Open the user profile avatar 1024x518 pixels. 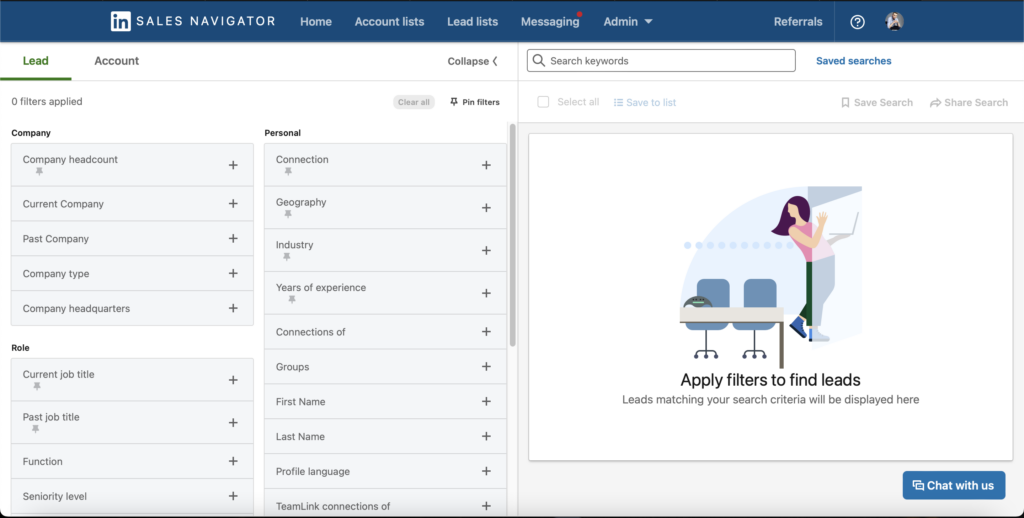point(894,22)
